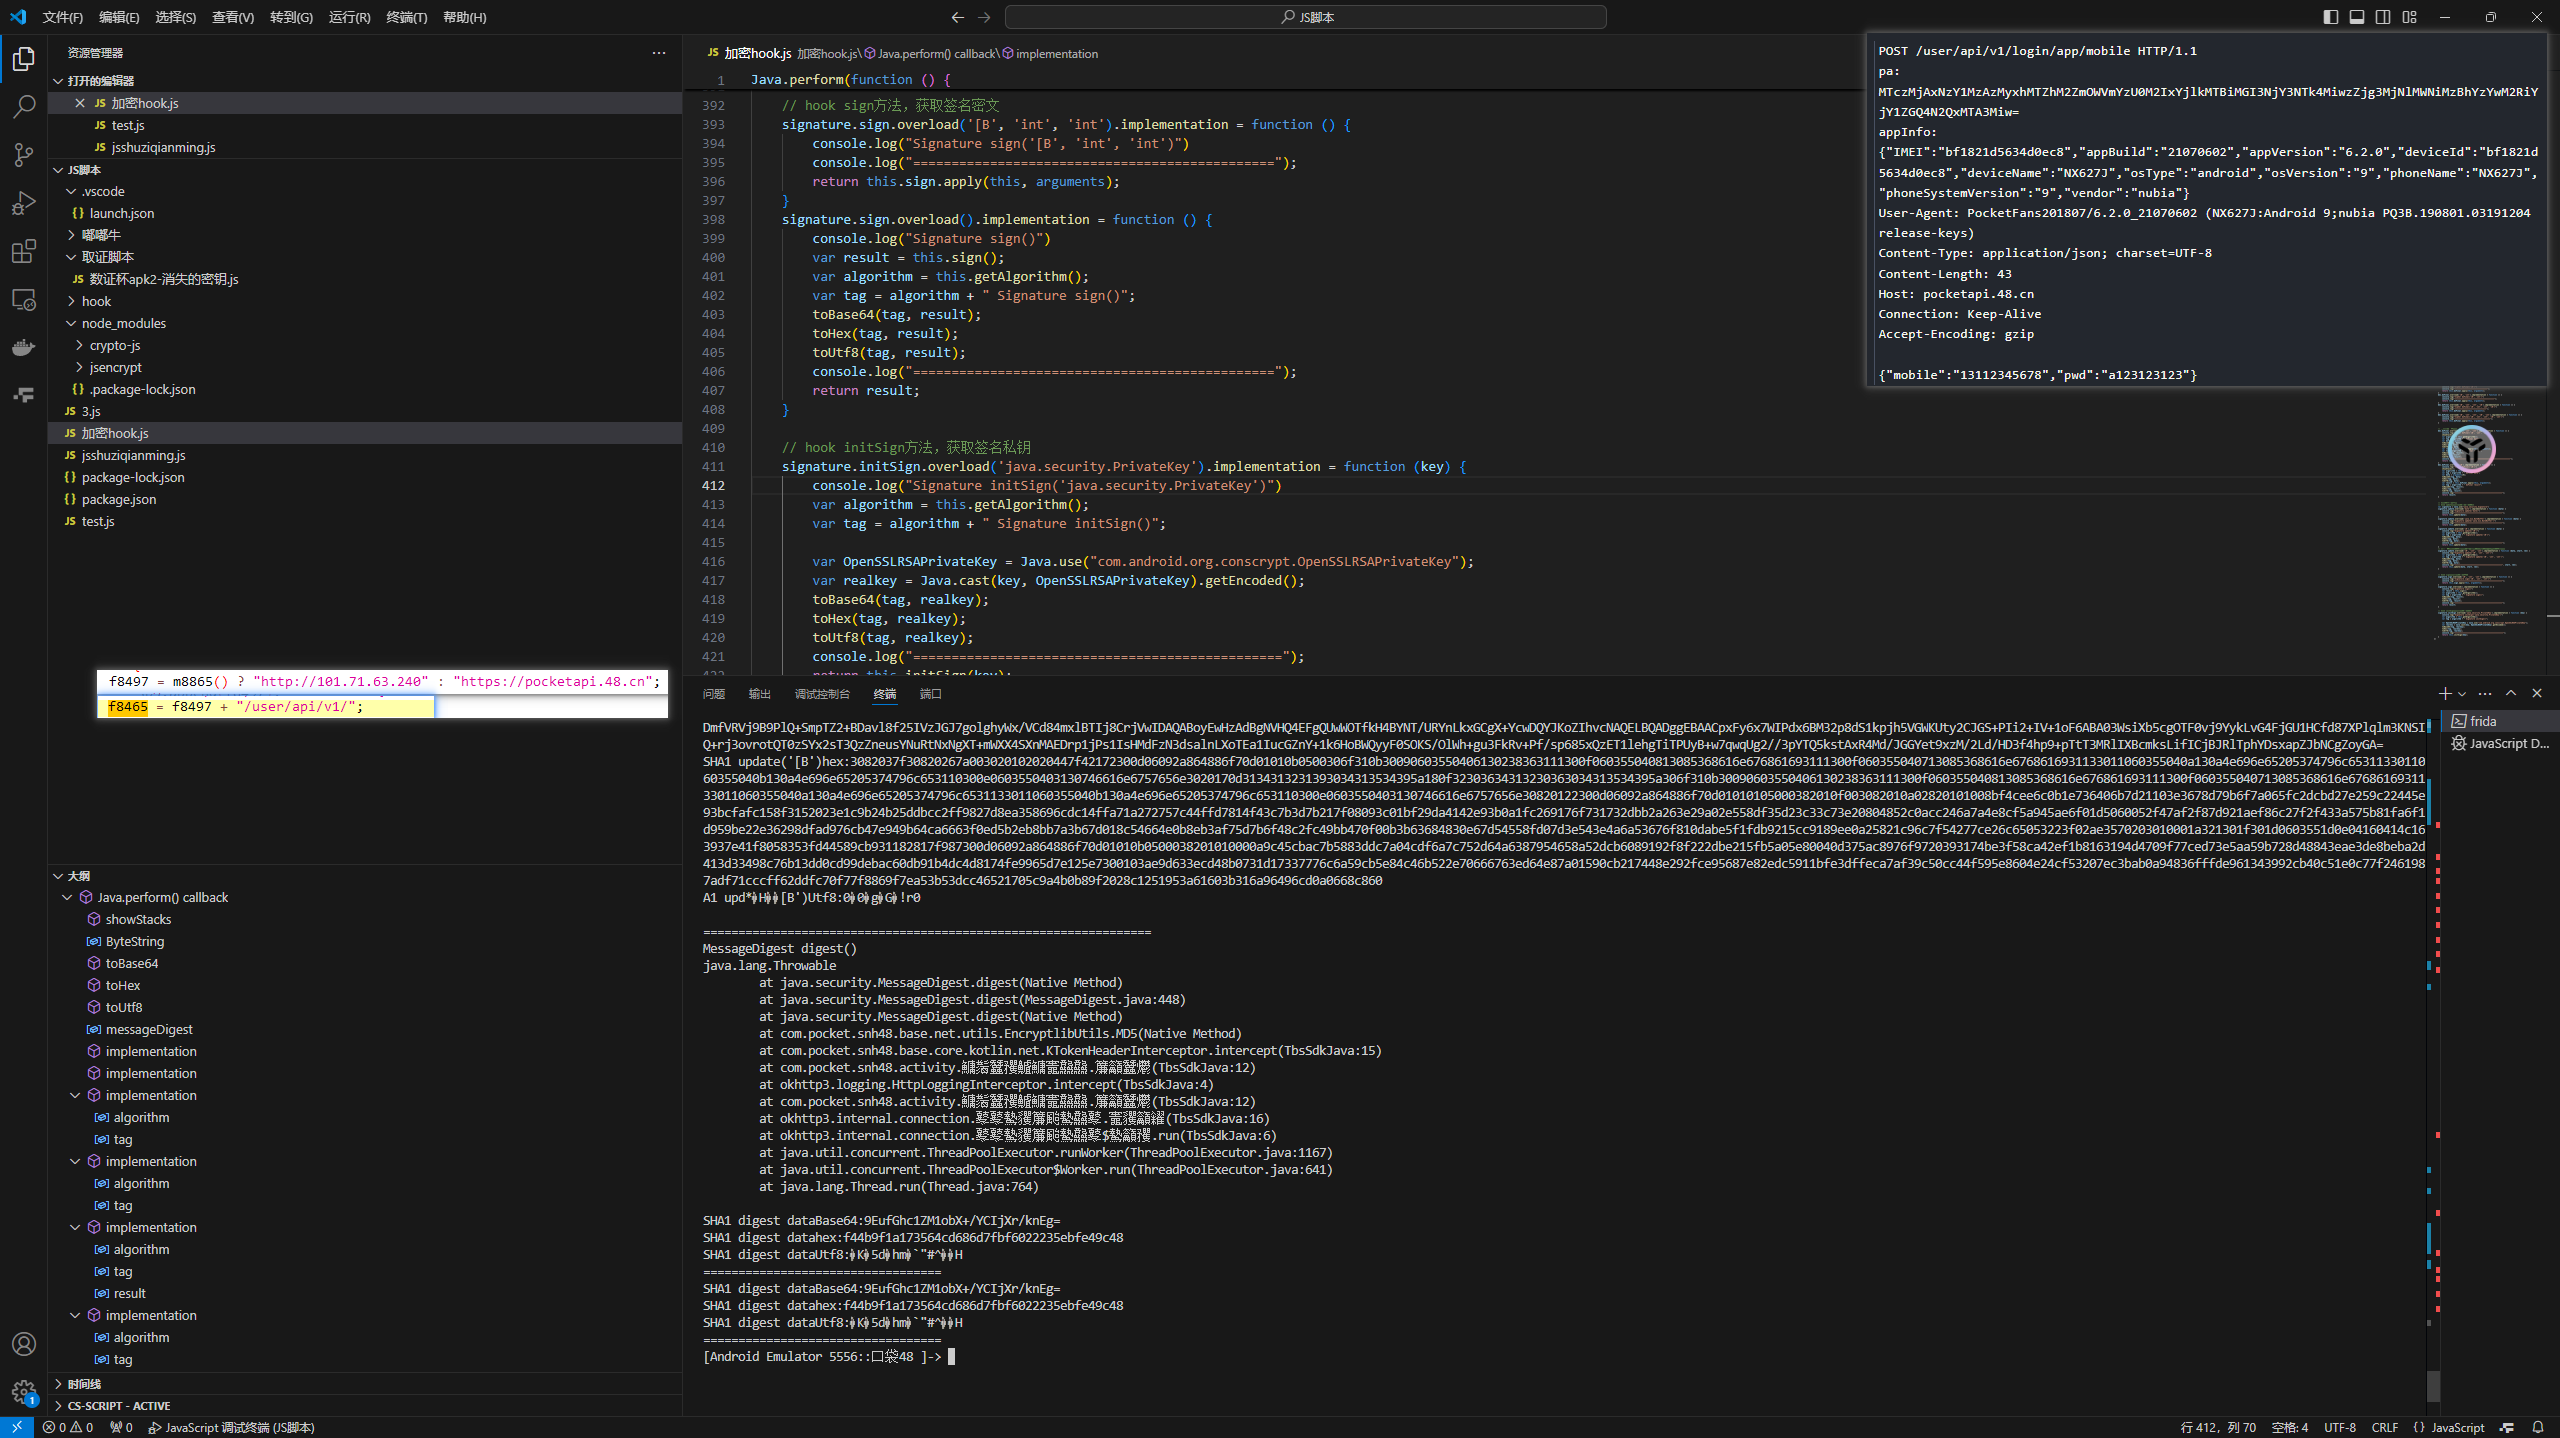Screen dimensions: 2560x1438
Task: Toggle primary side bar layout button
Action: 2331,17
